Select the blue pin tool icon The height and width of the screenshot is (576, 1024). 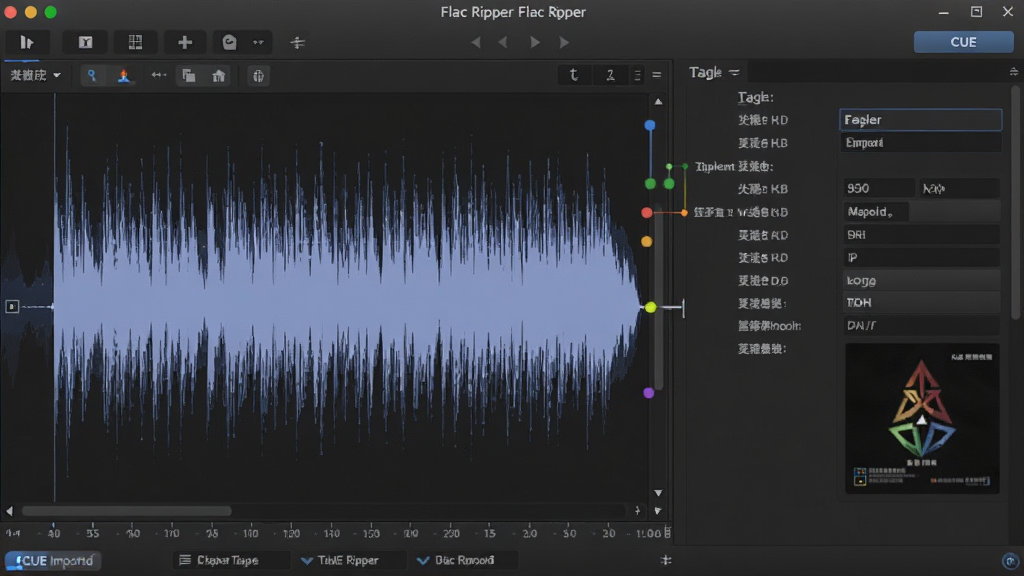(92, 76)
